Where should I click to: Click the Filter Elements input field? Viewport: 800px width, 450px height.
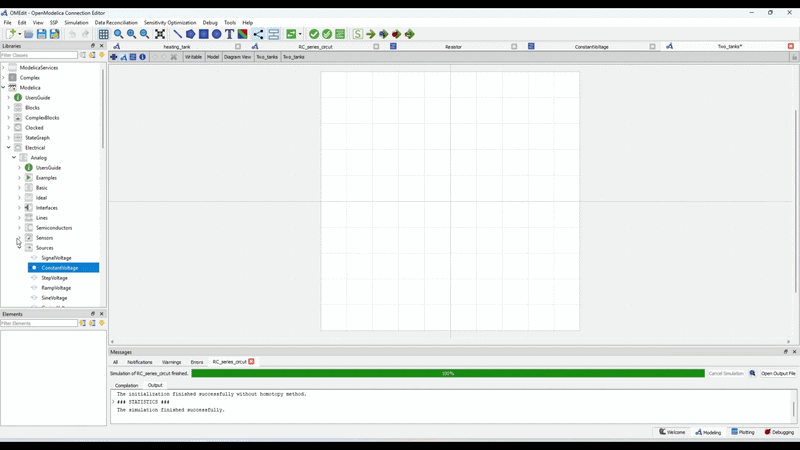(x=39, y=323)
